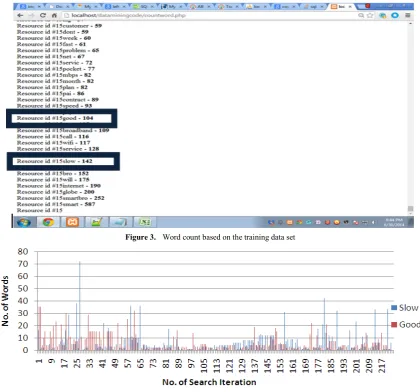Image resolution: width=420 pixels, height=392 pixels.
Task: Select the row 'will - 175'
Action: pos(53,179)
